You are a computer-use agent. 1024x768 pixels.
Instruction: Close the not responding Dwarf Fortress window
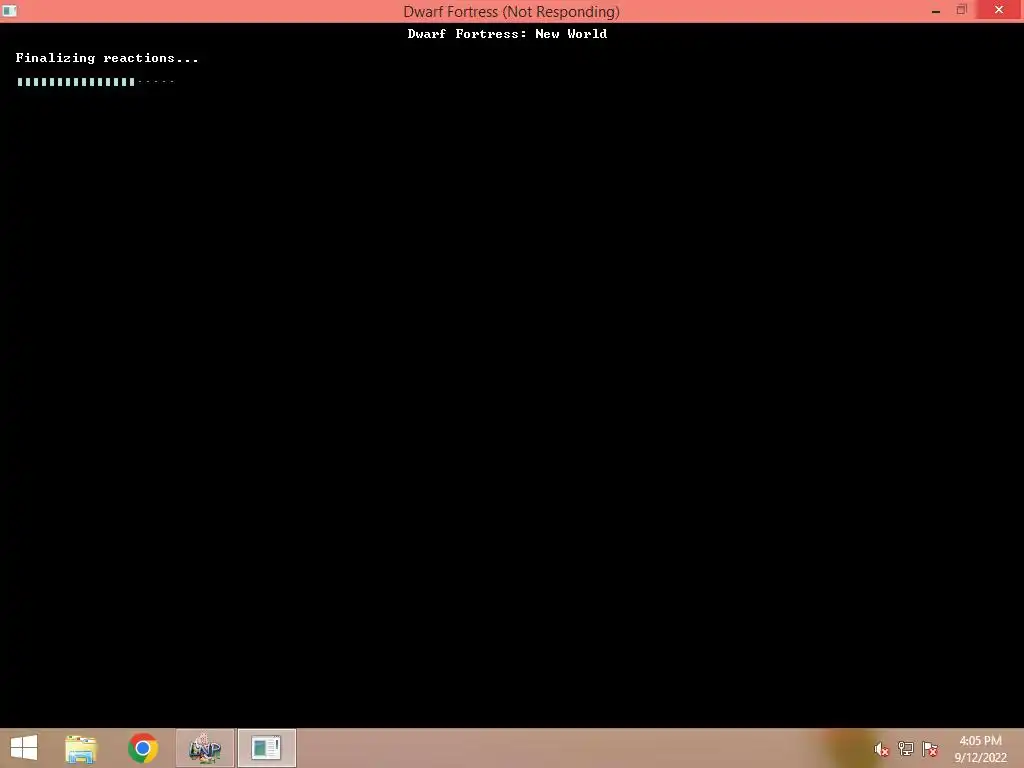pyautogui.click(x=999, y=9)
